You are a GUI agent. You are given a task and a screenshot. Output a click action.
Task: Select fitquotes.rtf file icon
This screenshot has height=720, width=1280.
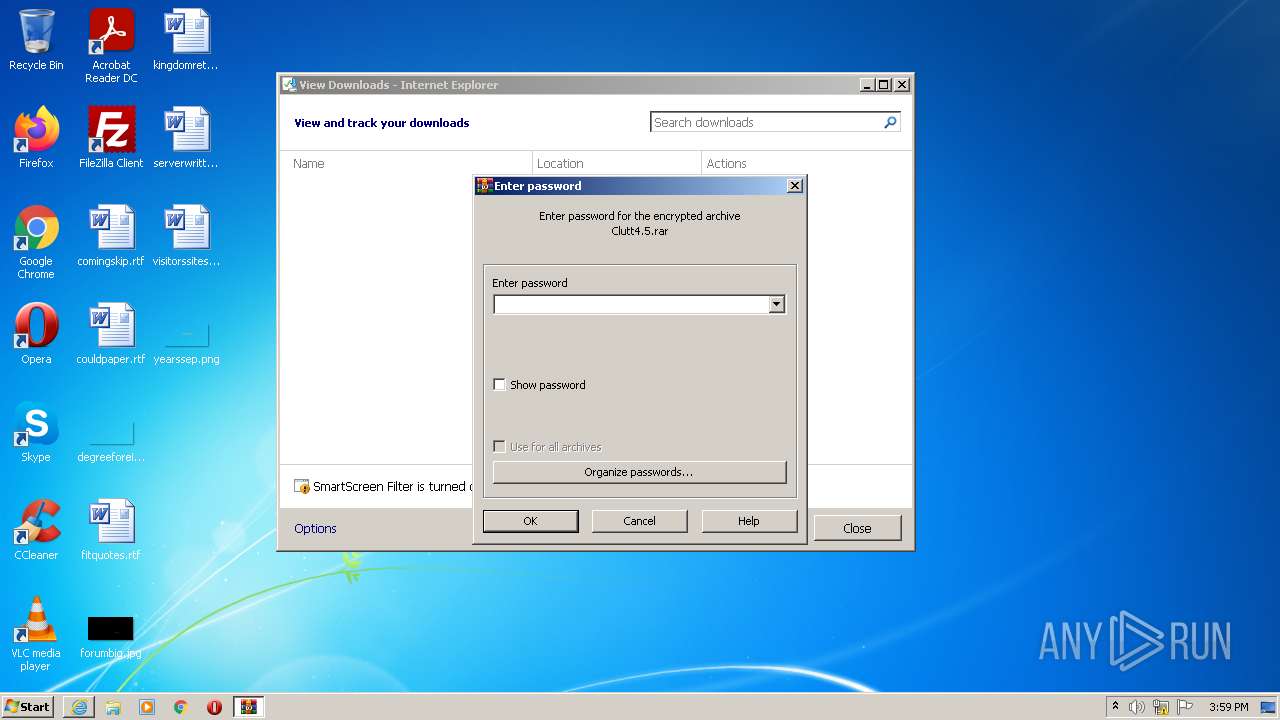point(111,530)
